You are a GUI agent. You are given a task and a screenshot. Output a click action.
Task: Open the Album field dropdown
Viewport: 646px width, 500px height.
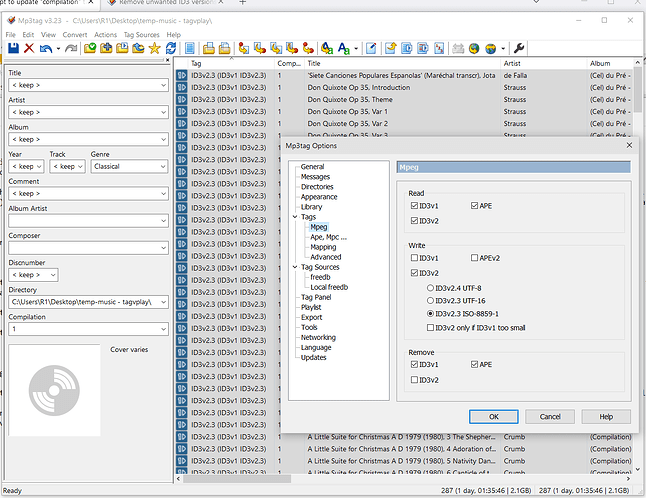point(164,140)
